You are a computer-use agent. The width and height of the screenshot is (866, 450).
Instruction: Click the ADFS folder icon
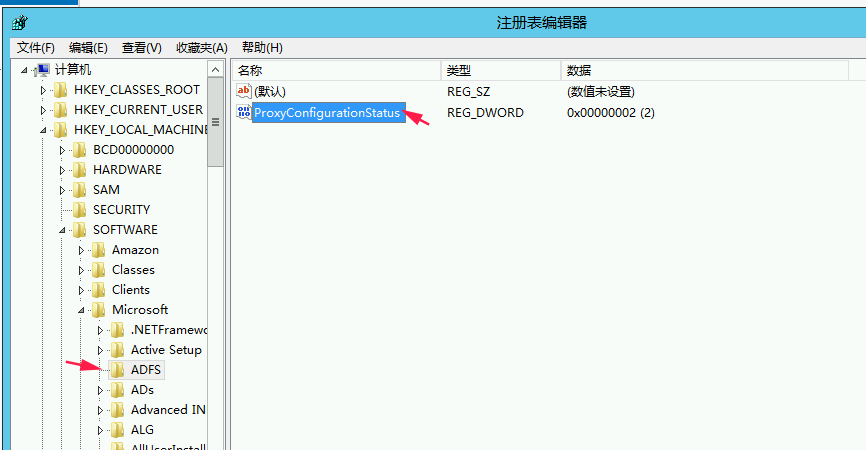[x=117, y=370]
